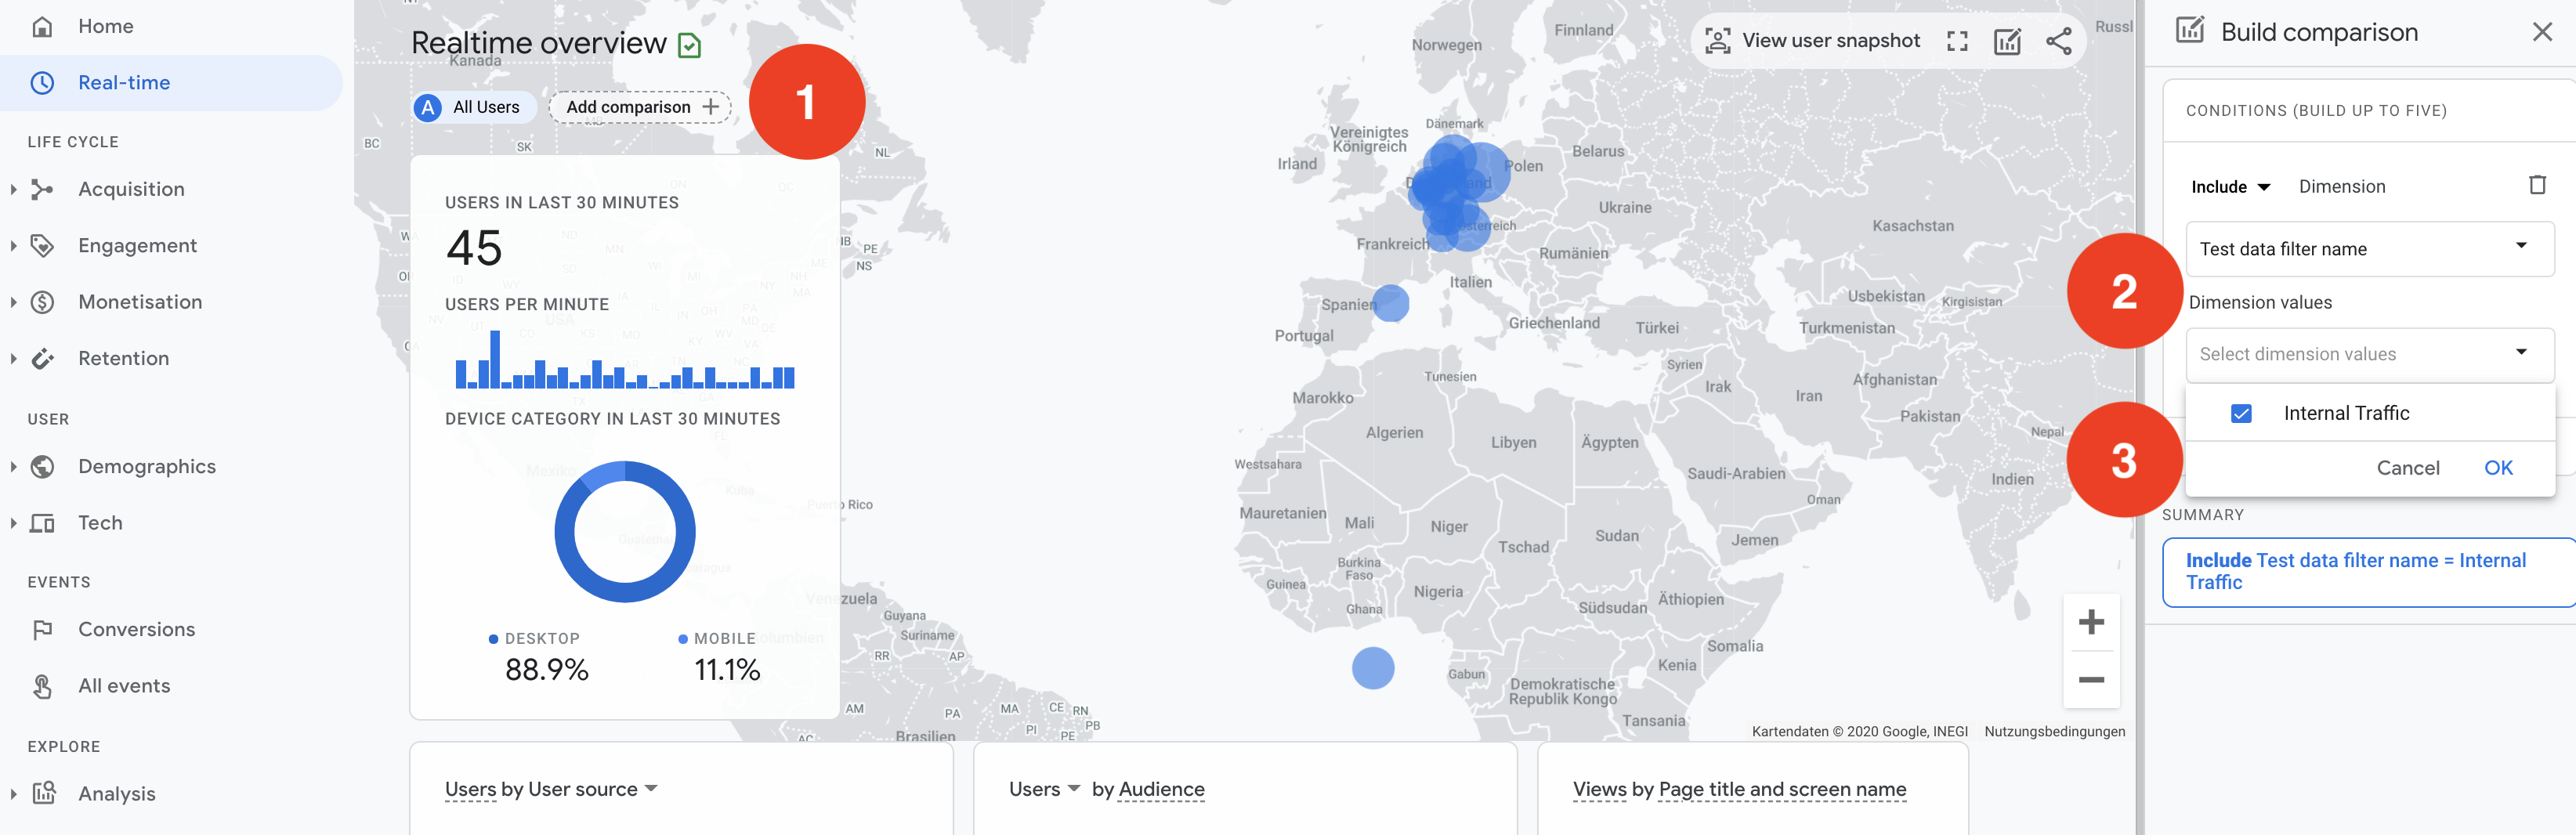2576x835 pixels.
Task: Click the device category donut chart
Action: click(625, 531)
